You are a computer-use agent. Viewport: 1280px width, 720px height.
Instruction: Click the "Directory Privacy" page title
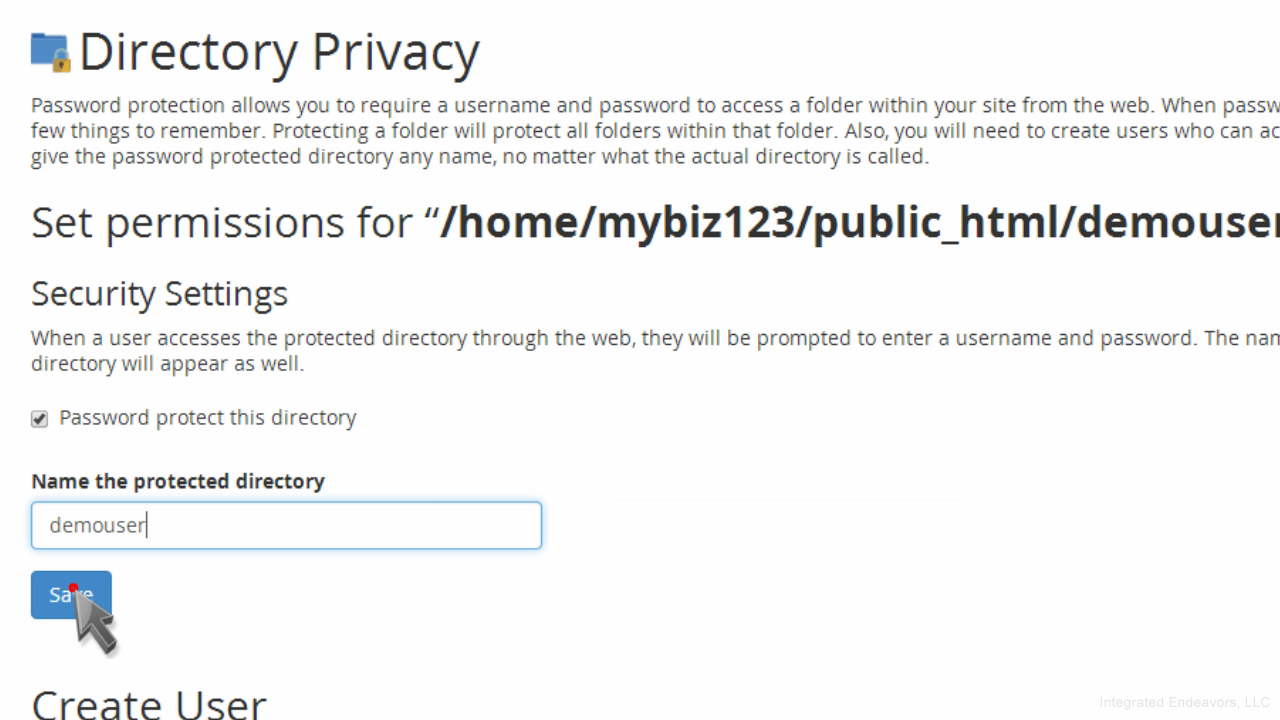click(279, 52)
